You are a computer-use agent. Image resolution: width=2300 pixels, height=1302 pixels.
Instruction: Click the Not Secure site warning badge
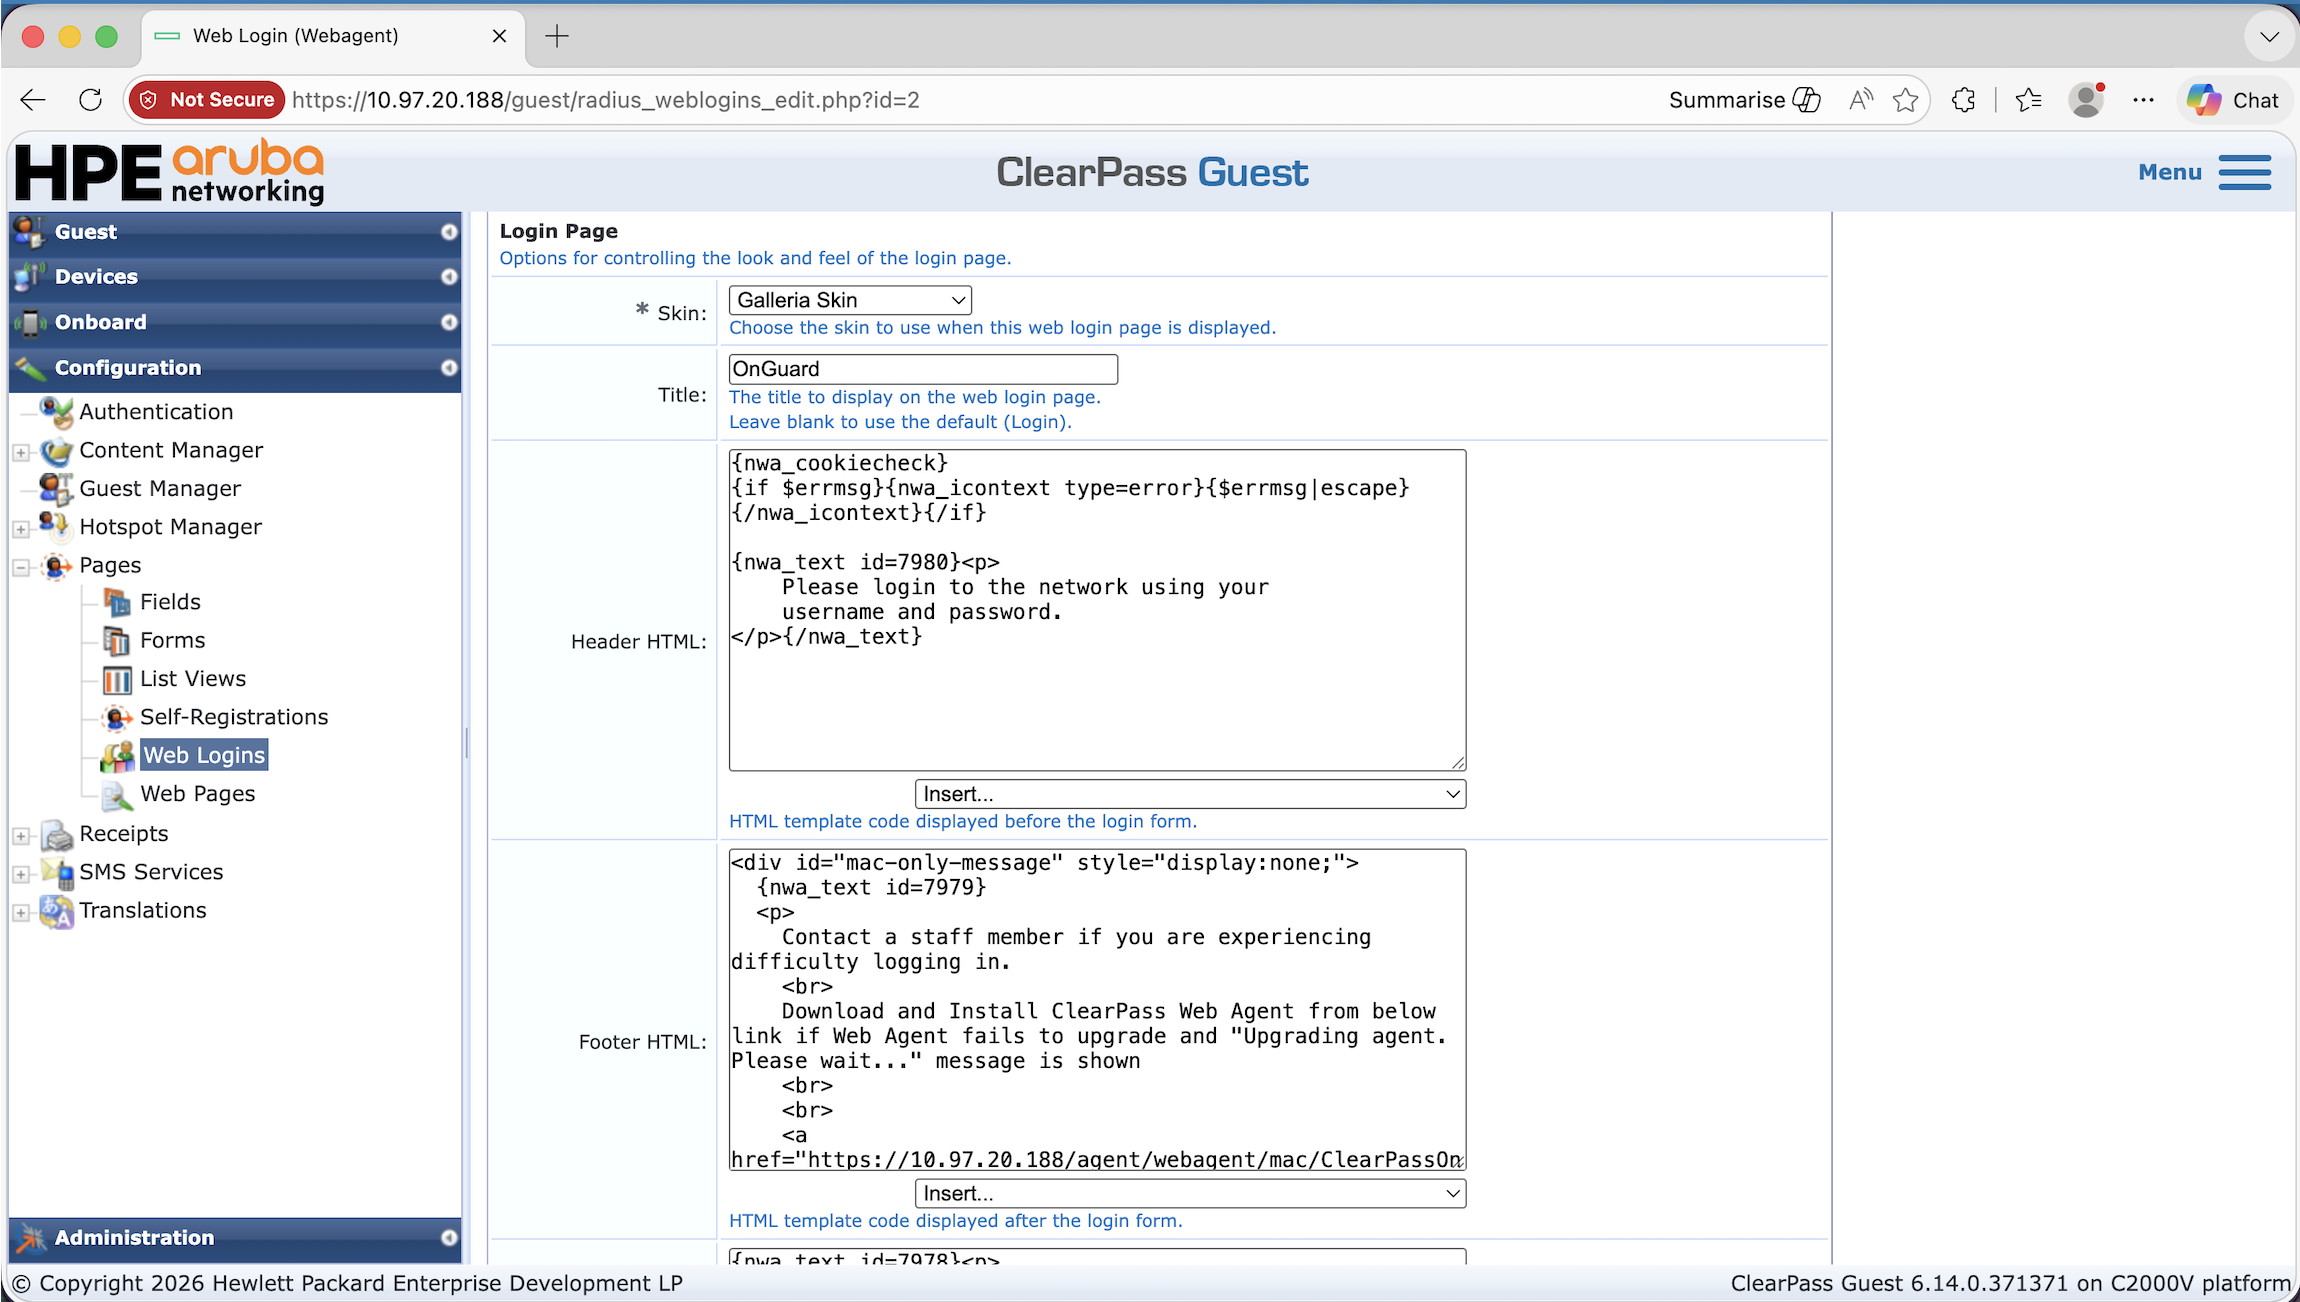tap(208, 100)
